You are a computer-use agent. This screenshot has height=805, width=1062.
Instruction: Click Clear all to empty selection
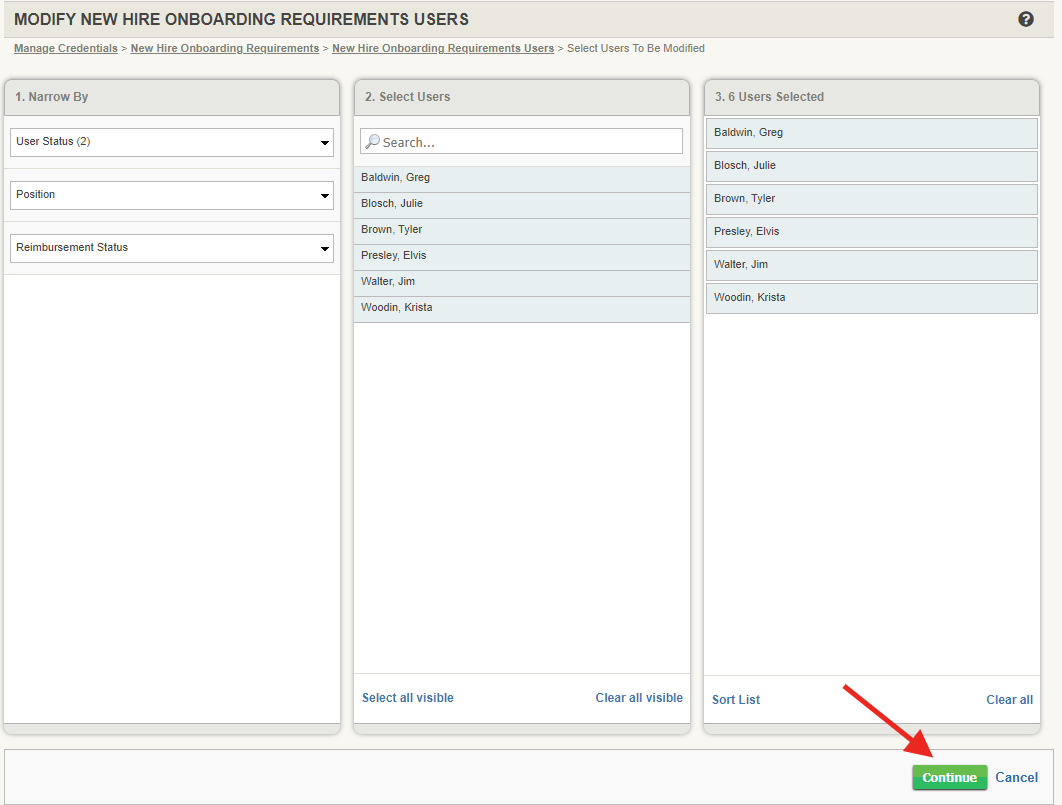coord(1009,699)
